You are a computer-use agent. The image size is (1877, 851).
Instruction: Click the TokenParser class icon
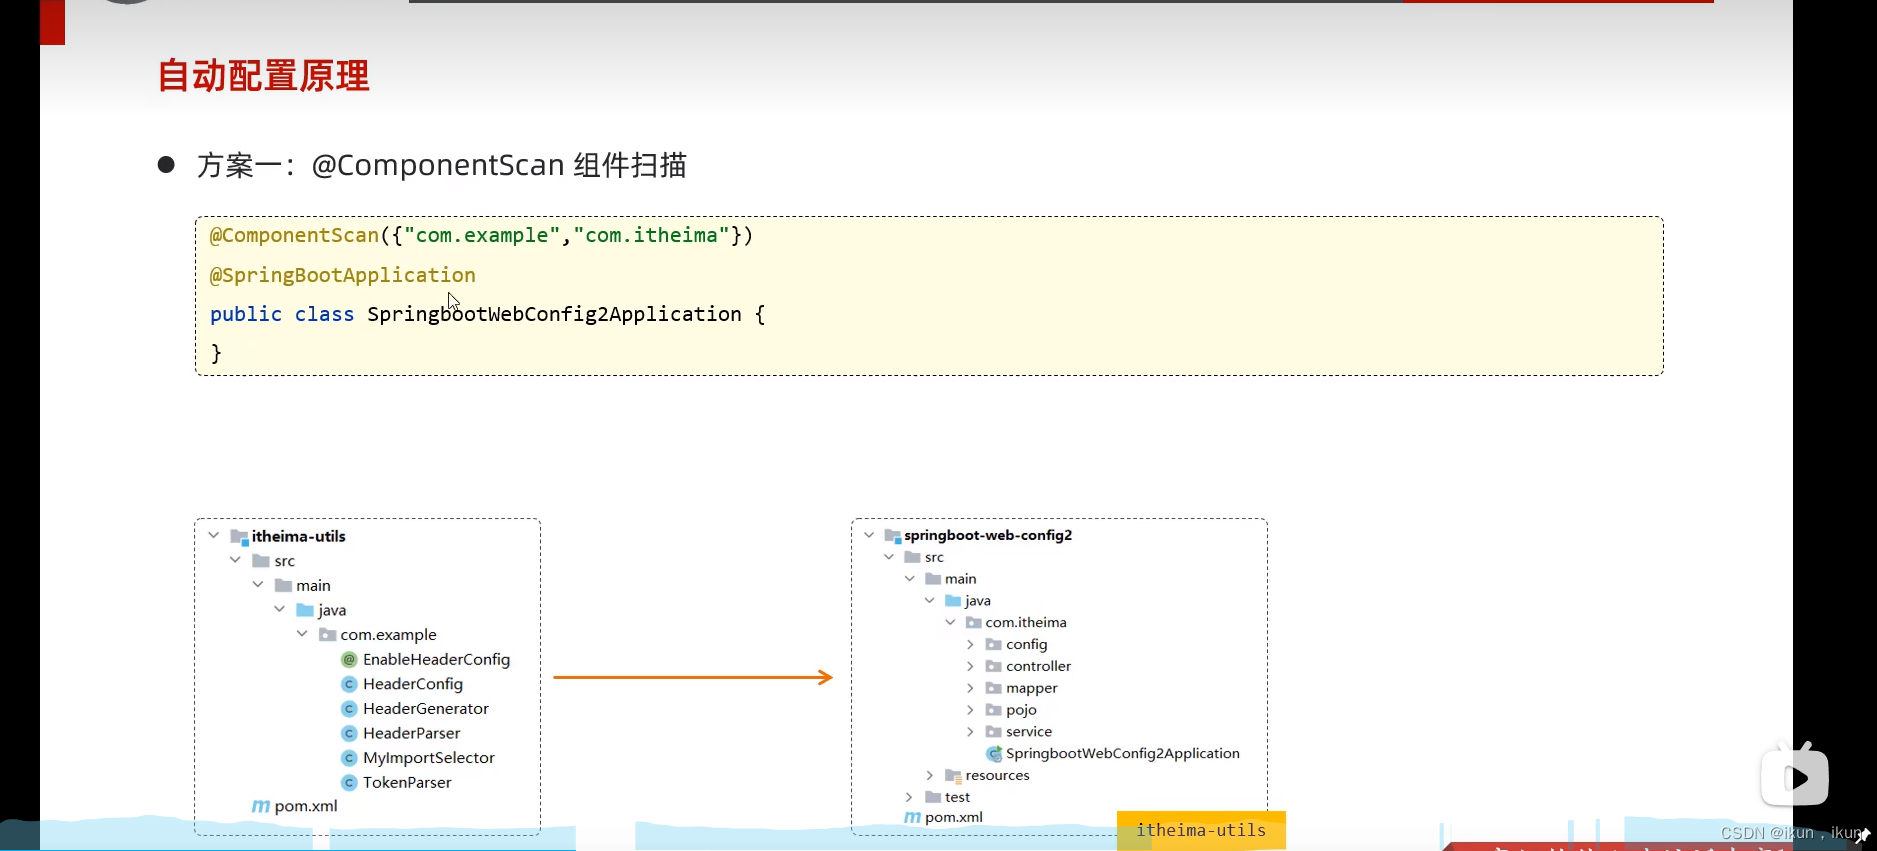click(x=349, y=782)
